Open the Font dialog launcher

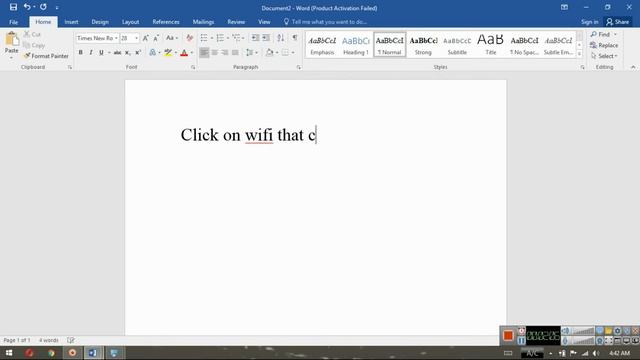tap(193, 67)
